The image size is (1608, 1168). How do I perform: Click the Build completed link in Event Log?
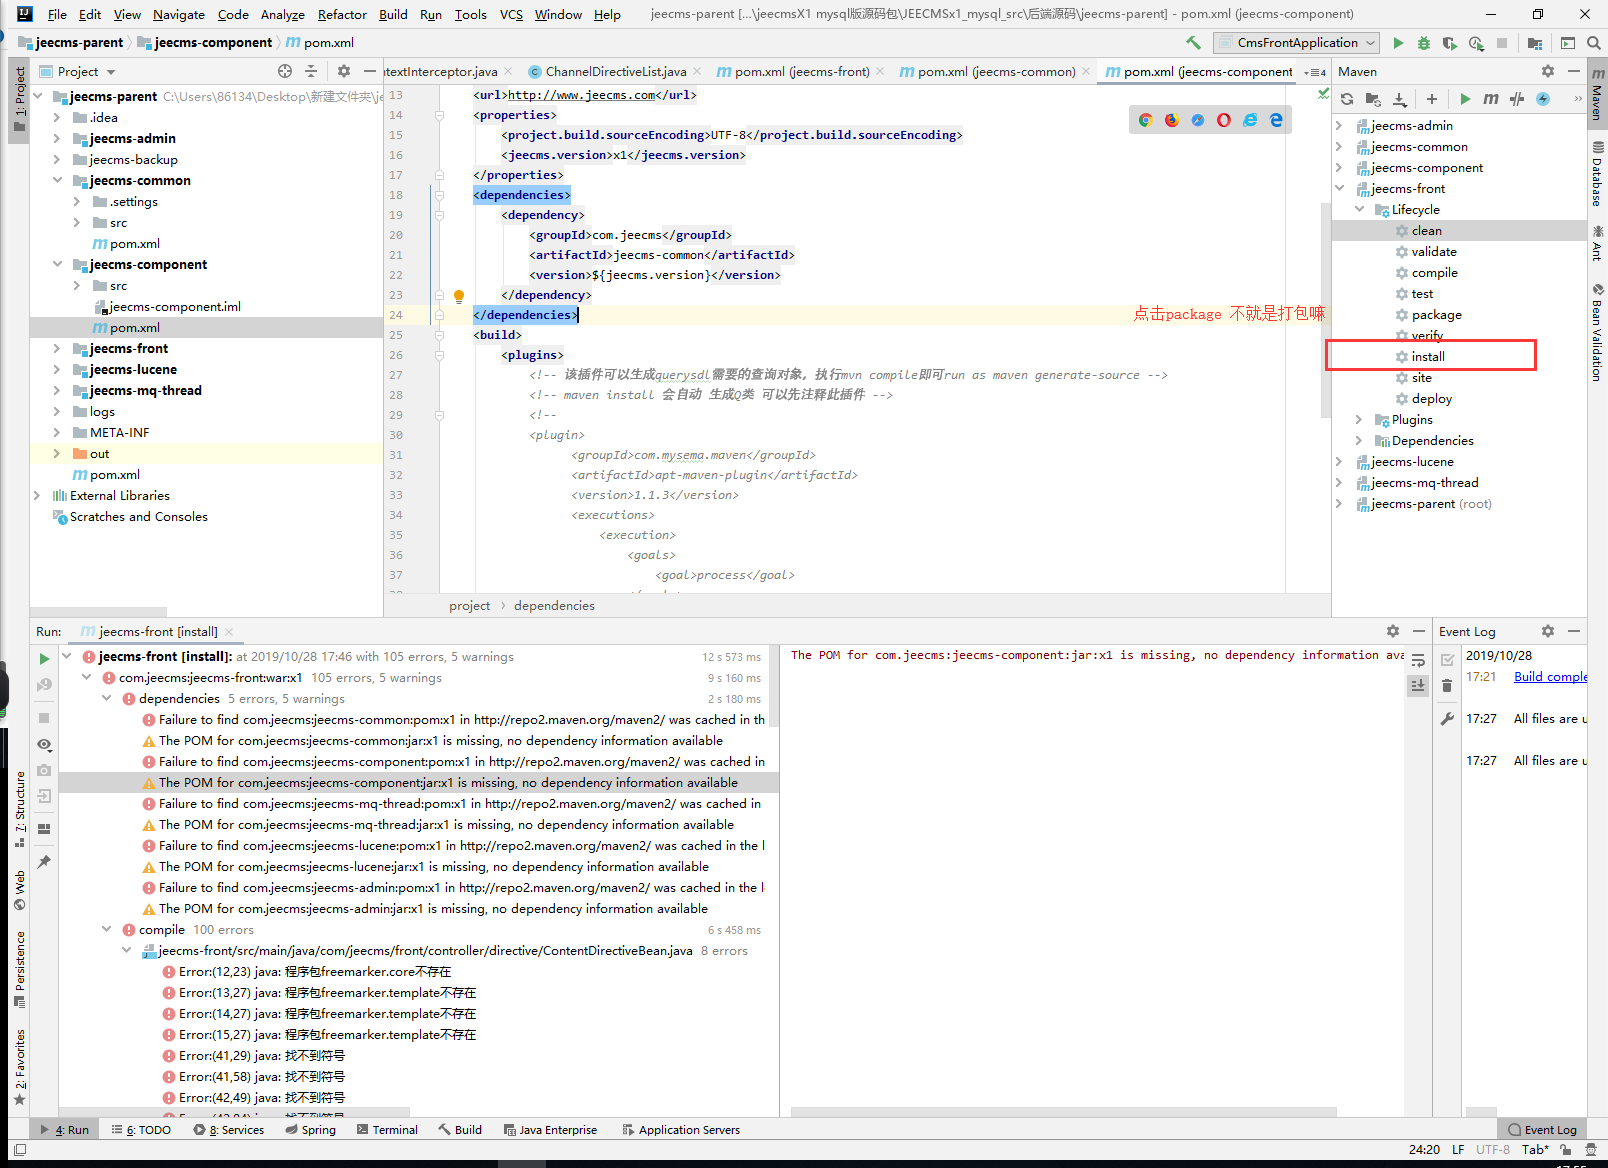point(1549,677)
